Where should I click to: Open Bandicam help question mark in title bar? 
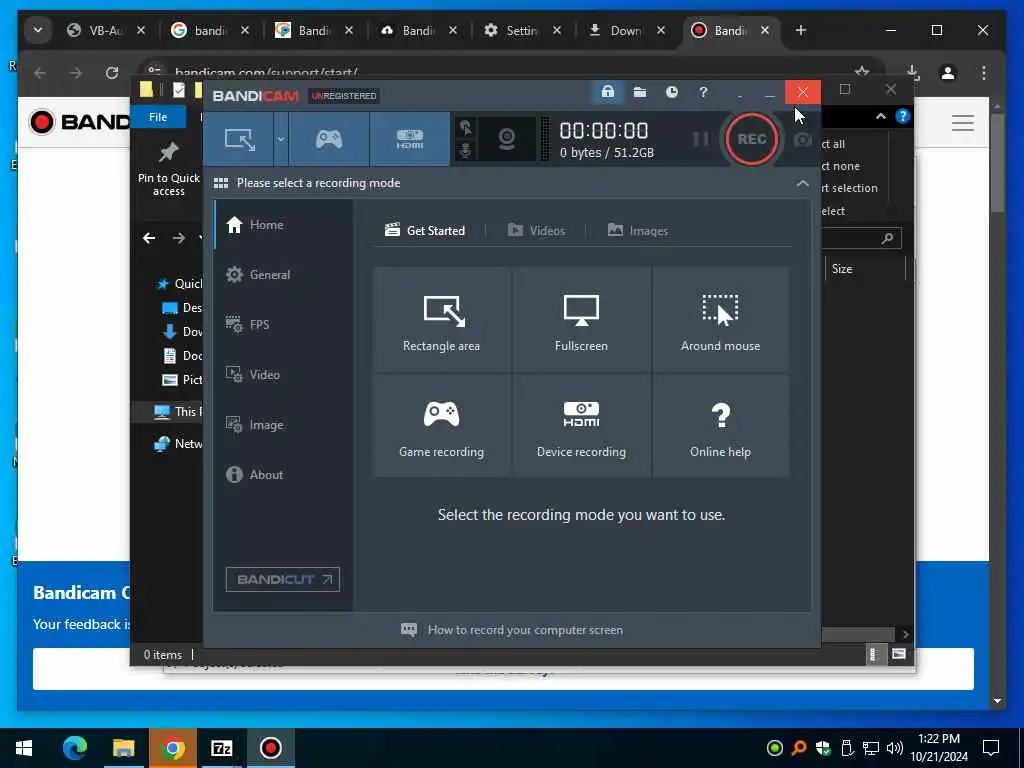(703, 93)
